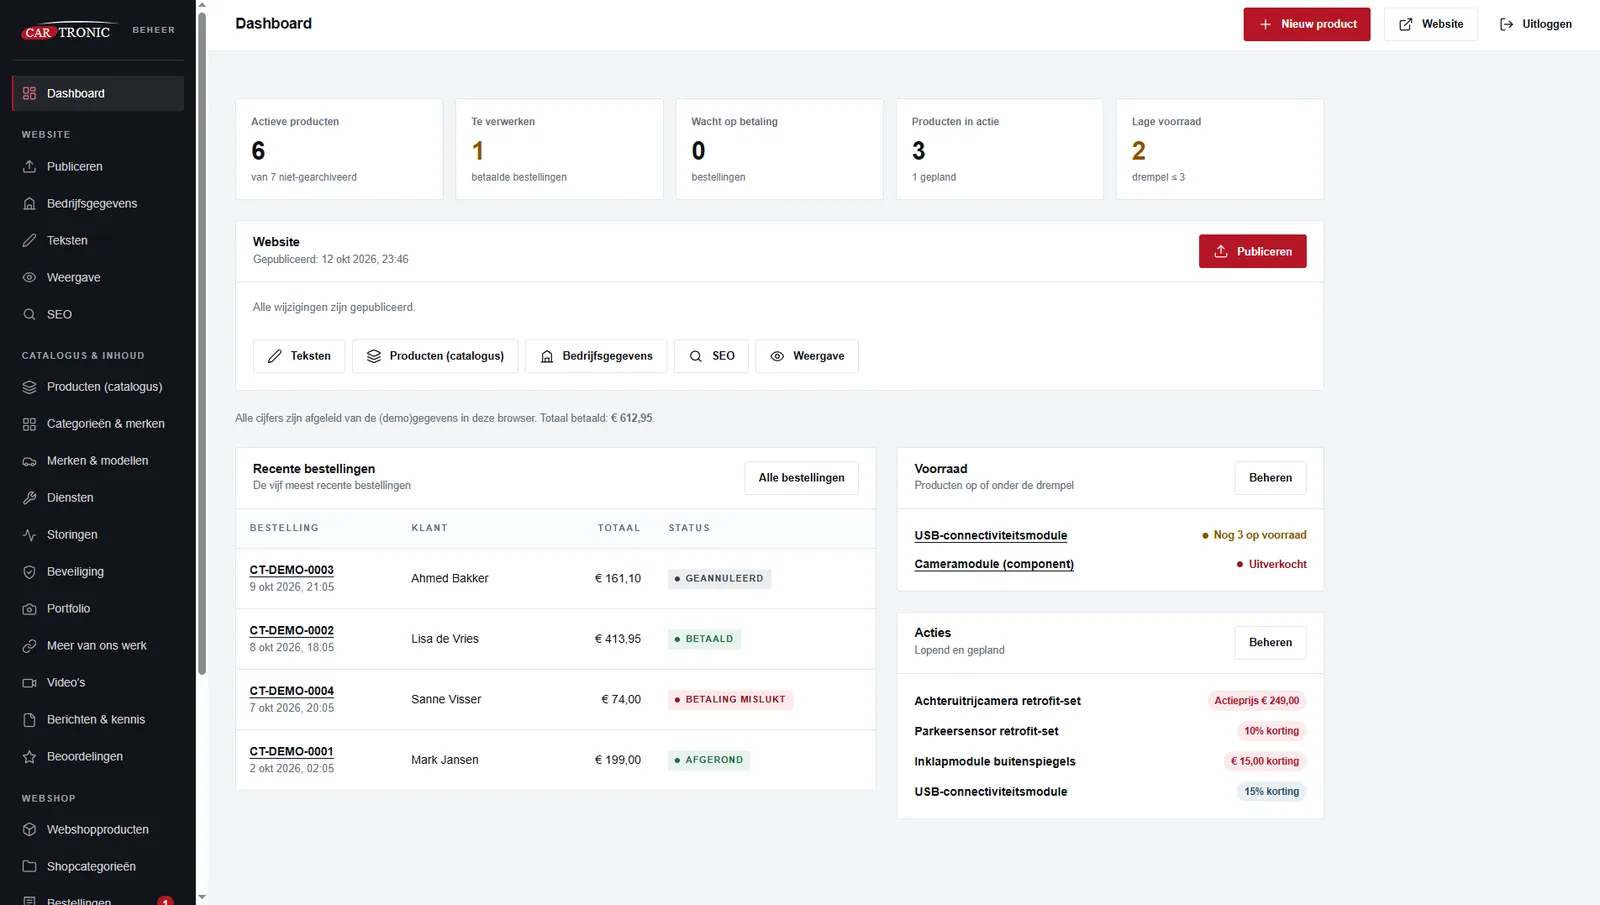The image size is (1600, 905).
Task: Open Cameramodule (component) stock link
Action: [994, 564]
